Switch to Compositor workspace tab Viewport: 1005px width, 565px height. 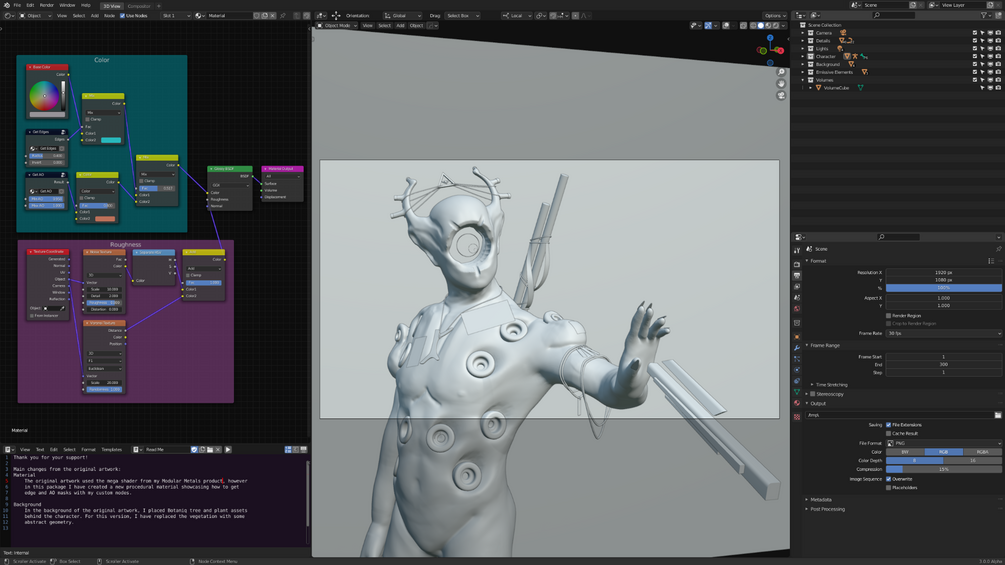[x=138, y=6]
